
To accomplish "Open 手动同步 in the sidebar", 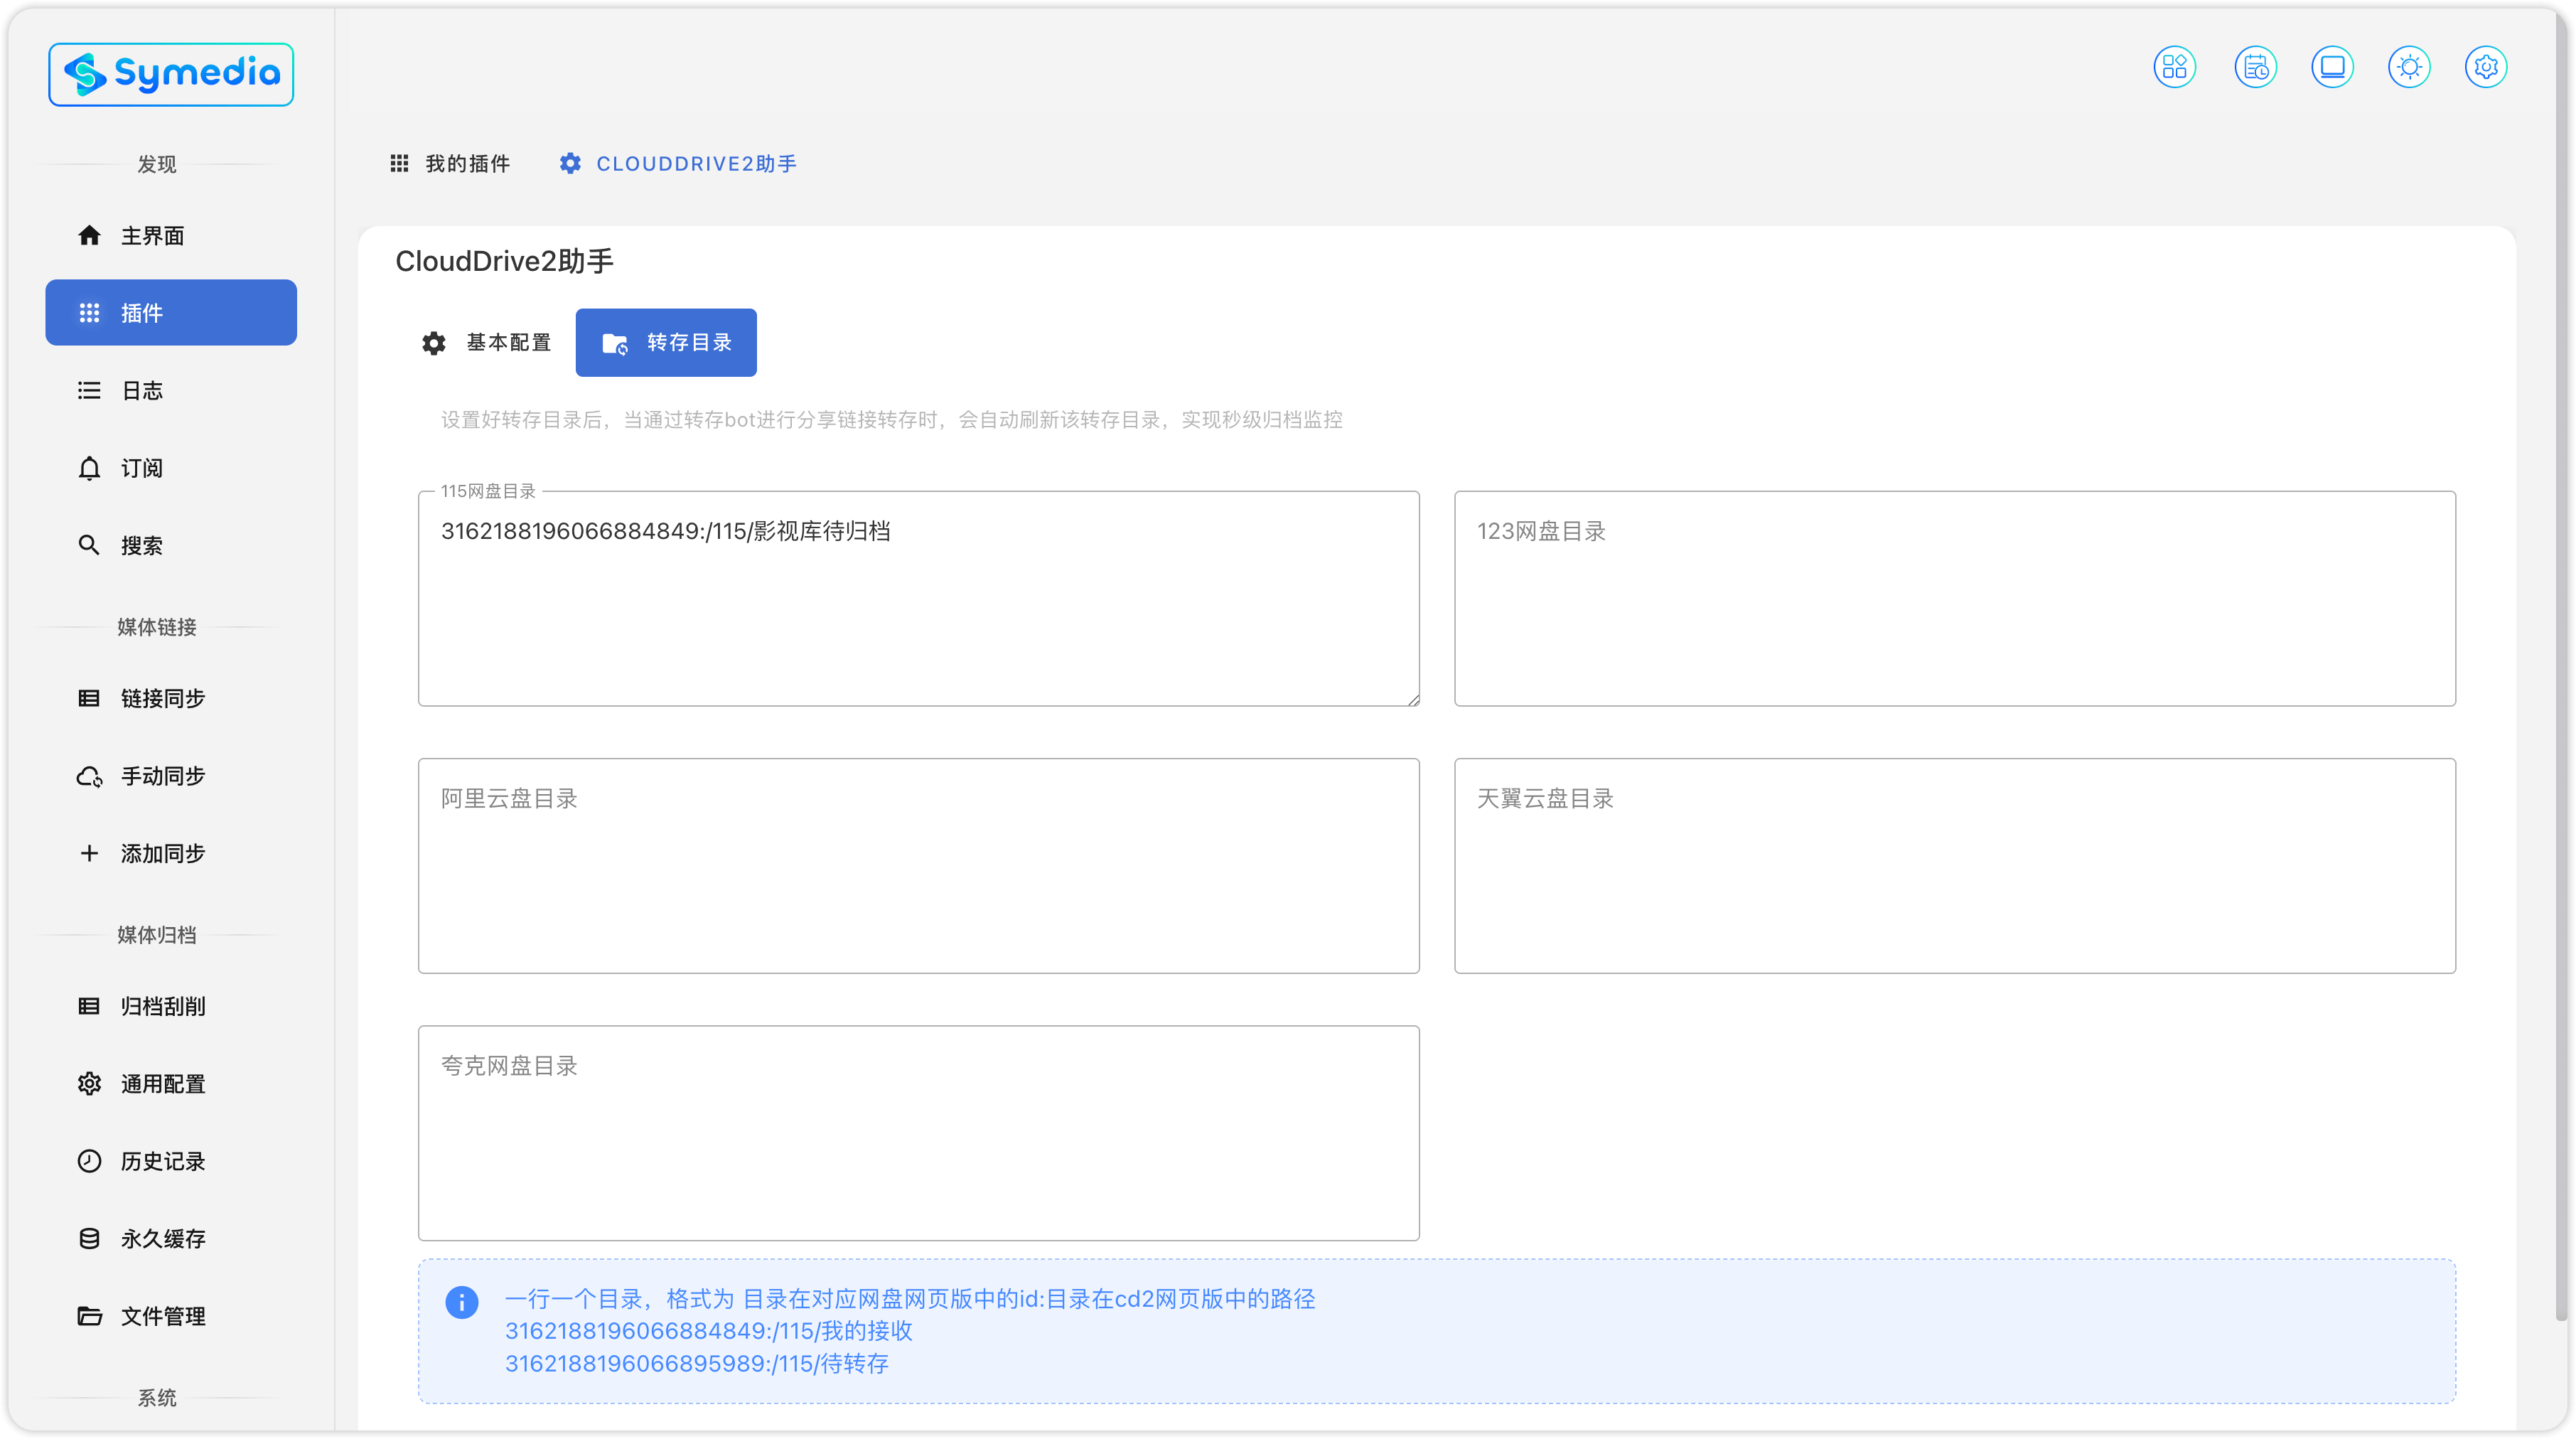I will pos(162,776).
